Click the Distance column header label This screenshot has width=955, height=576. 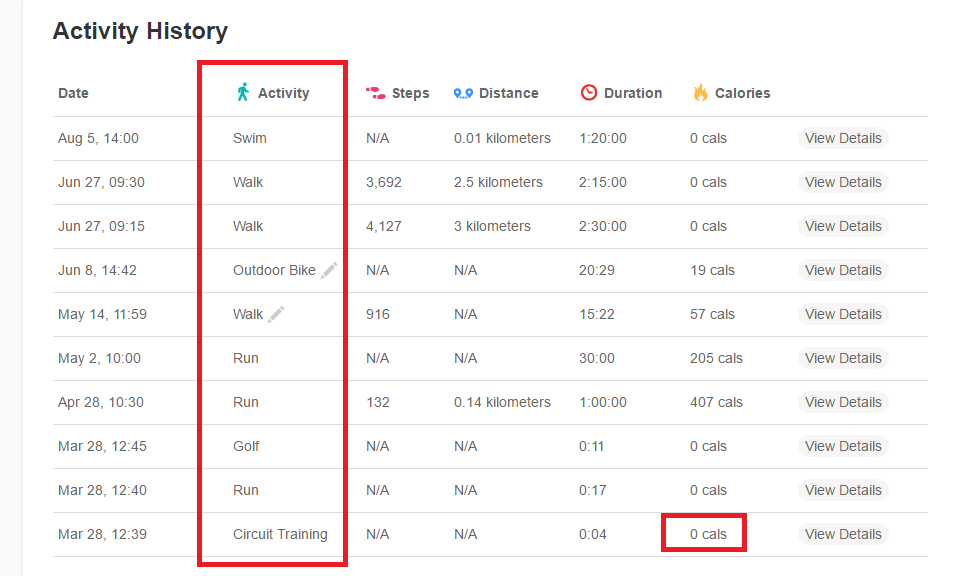pyautogui.click(x=508, y=93)
